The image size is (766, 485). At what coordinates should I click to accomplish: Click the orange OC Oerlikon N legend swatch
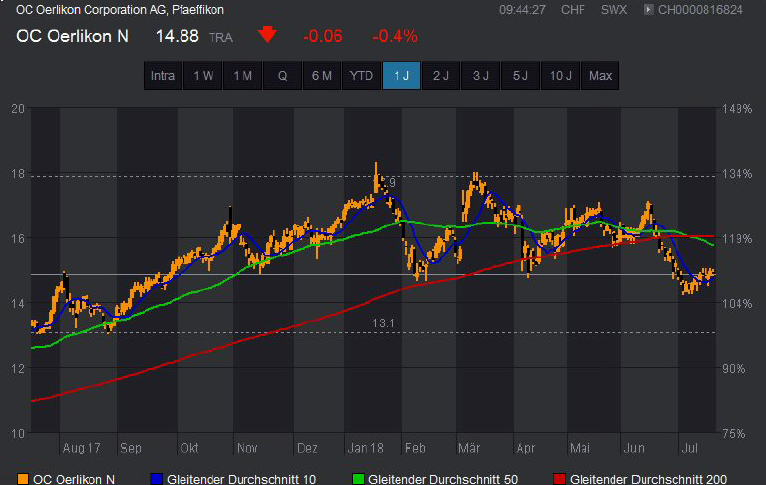coord(22,479)
